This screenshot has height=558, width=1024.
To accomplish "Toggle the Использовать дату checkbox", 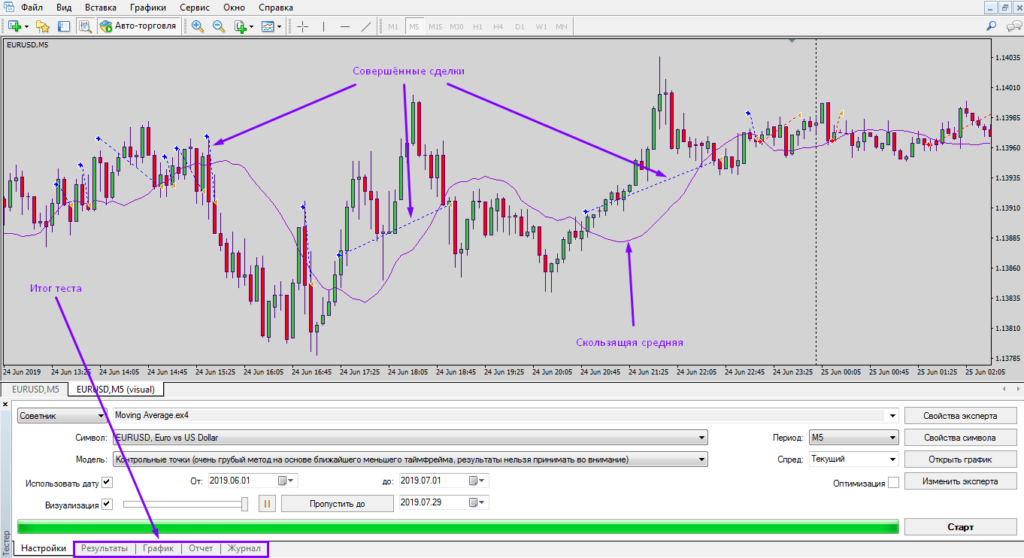I will point(107,483).
